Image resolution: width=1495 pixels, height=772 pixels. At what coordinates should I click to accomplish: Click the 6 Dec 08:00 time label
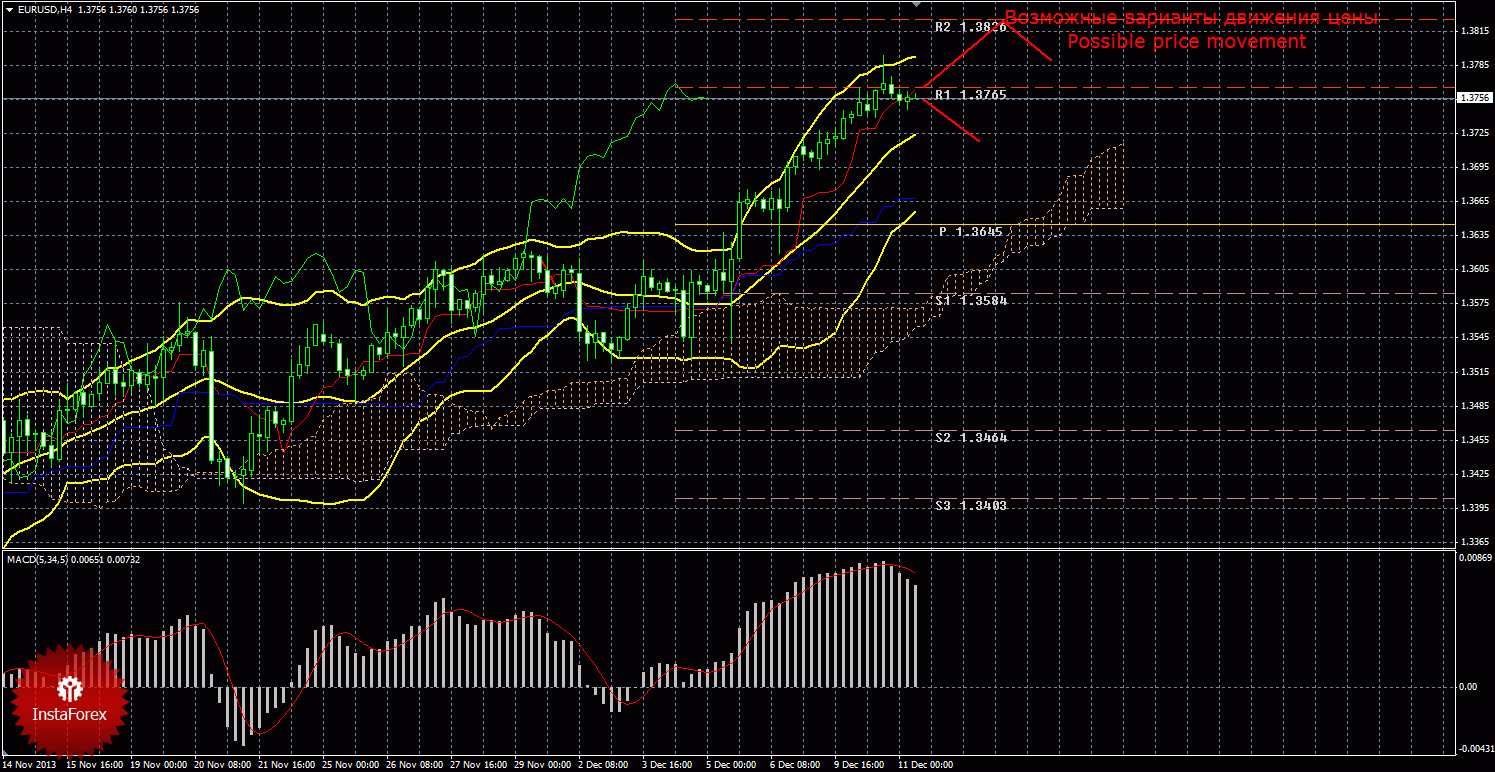(796, 765)
